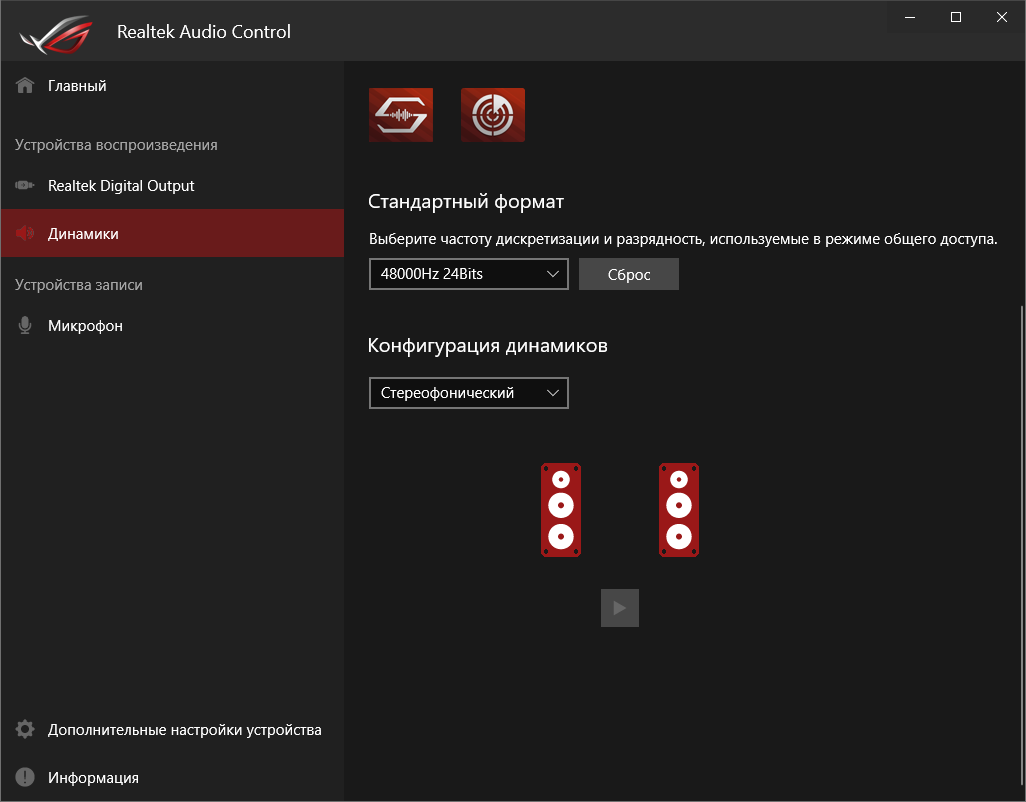The height and width of the screenshot is (802, 1026).
Task: Click the red speaker icon beside Динамики
Action: [25, 234]
